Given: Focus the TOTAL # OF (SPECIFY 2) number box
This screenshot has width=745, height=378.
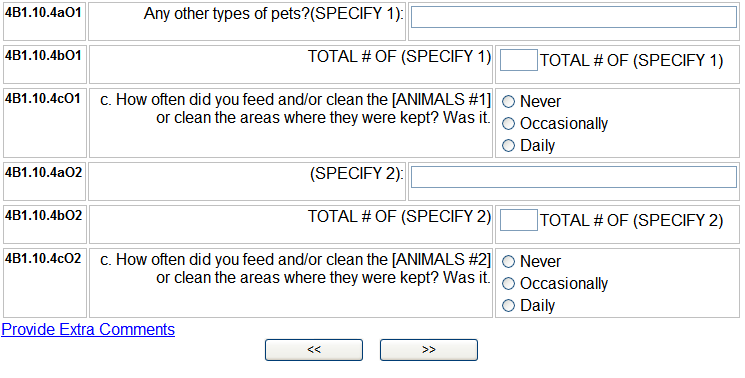Looking at the screenshot, I should point(519,220).
